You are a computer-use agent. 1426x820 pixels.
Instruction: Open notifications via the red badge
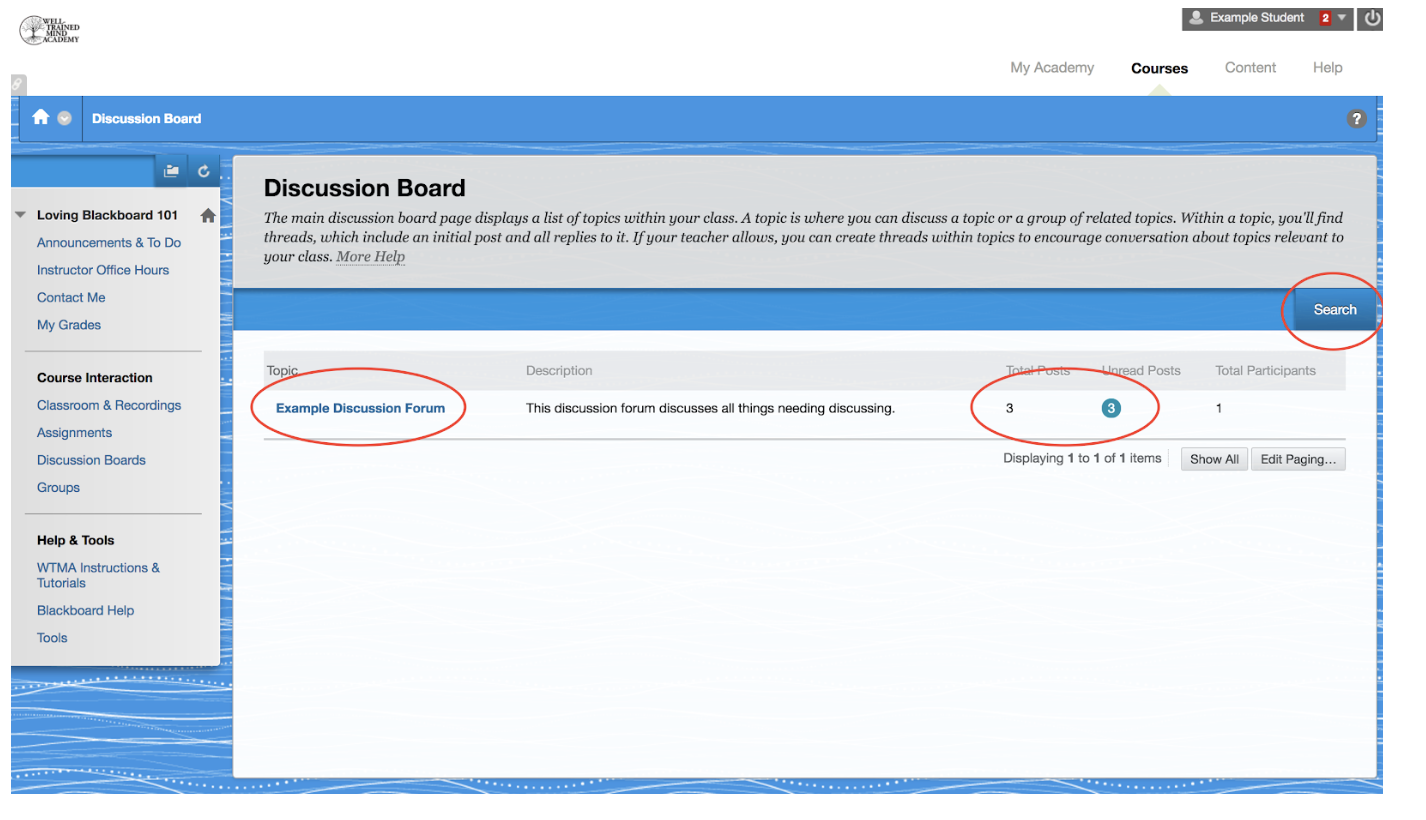pos(1325,17)
